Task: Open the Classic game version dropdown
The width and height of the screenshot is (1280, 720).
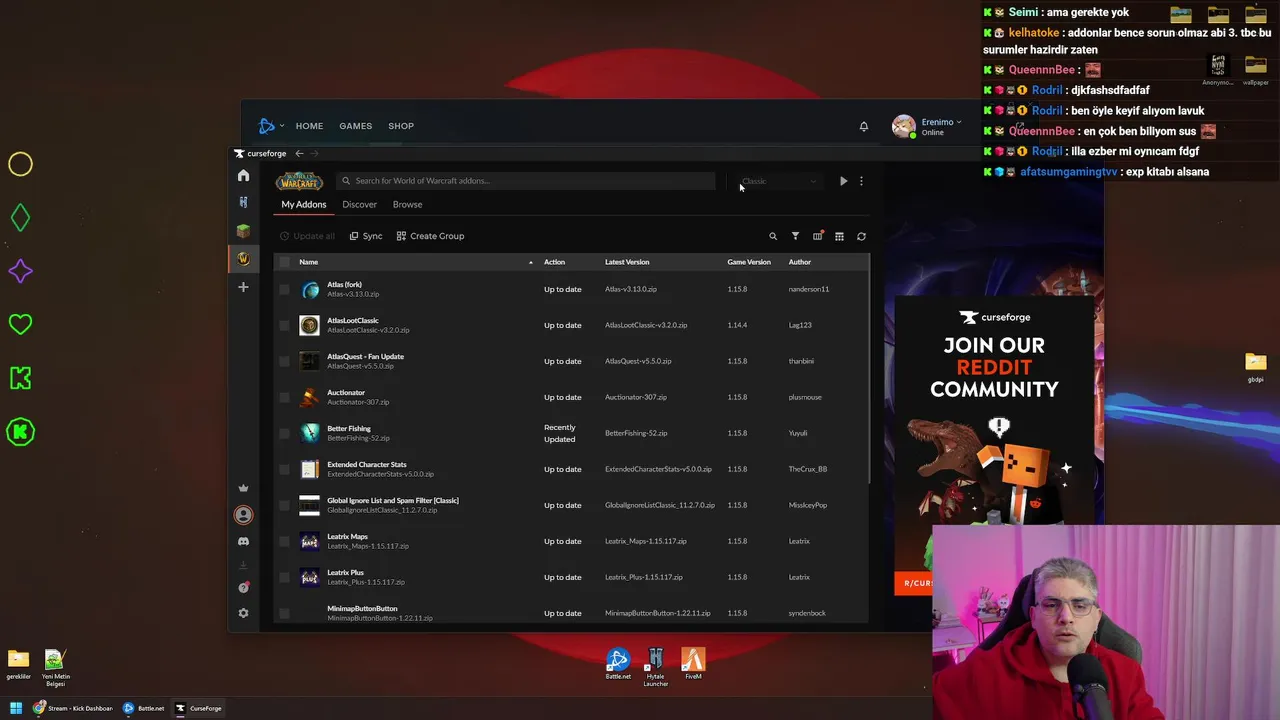Action: (x=779, y=181)
